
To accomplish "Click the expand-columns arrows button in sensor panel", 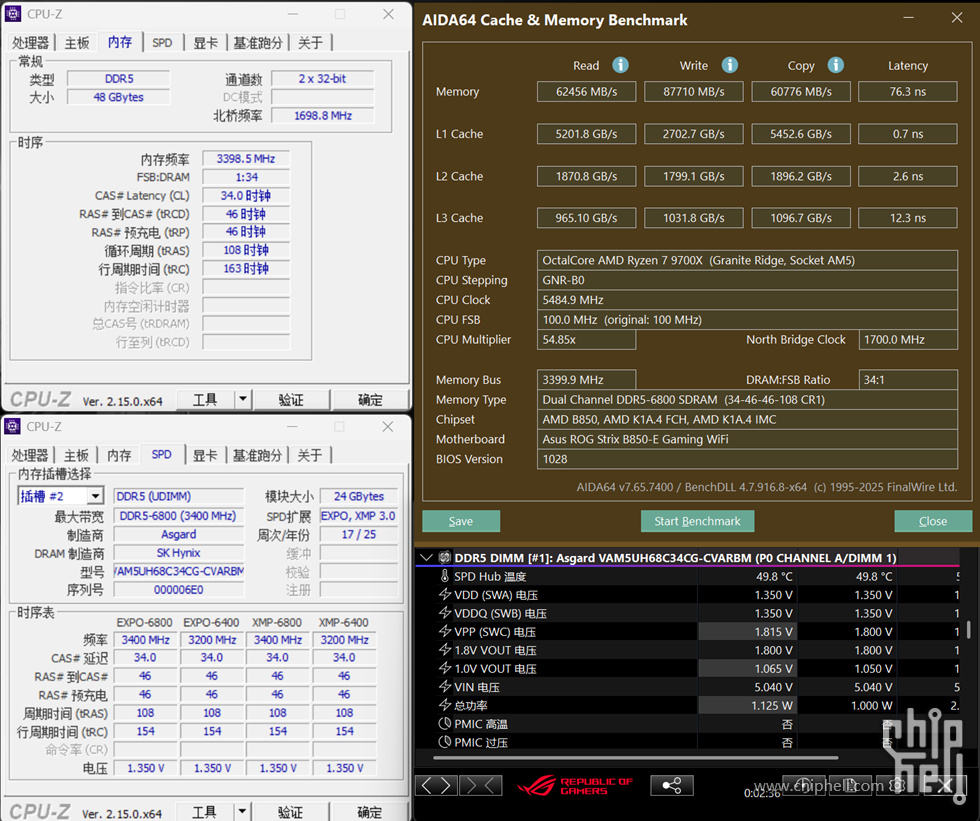I will pos(436,785).
